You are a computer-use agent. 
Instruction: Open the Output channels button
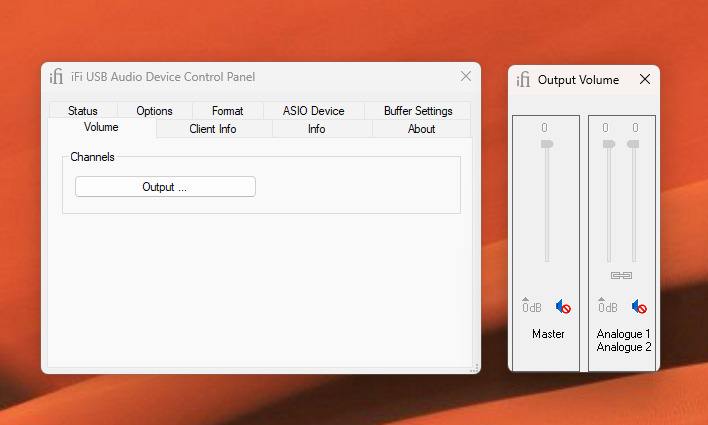(x=165, y=187)
